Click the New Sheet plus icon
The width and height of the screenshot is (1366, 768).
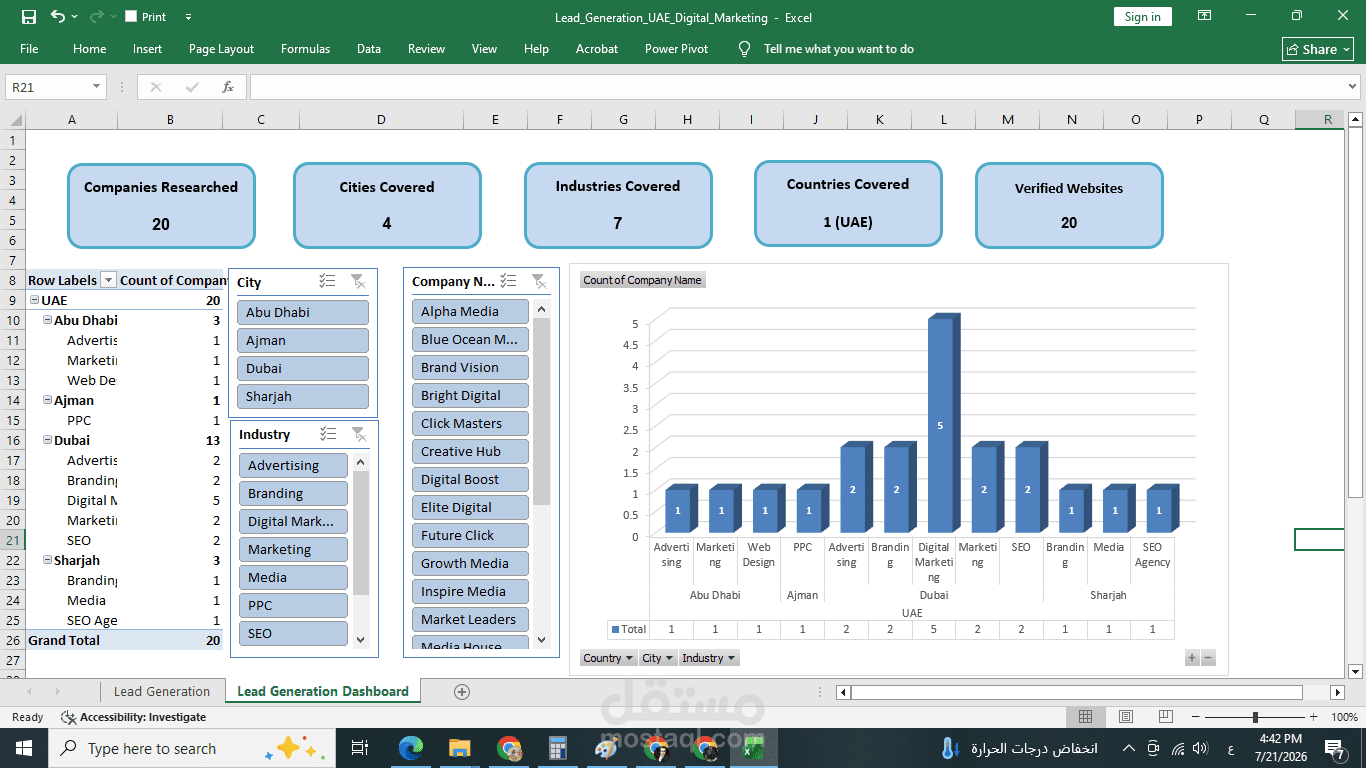(462, 691)
